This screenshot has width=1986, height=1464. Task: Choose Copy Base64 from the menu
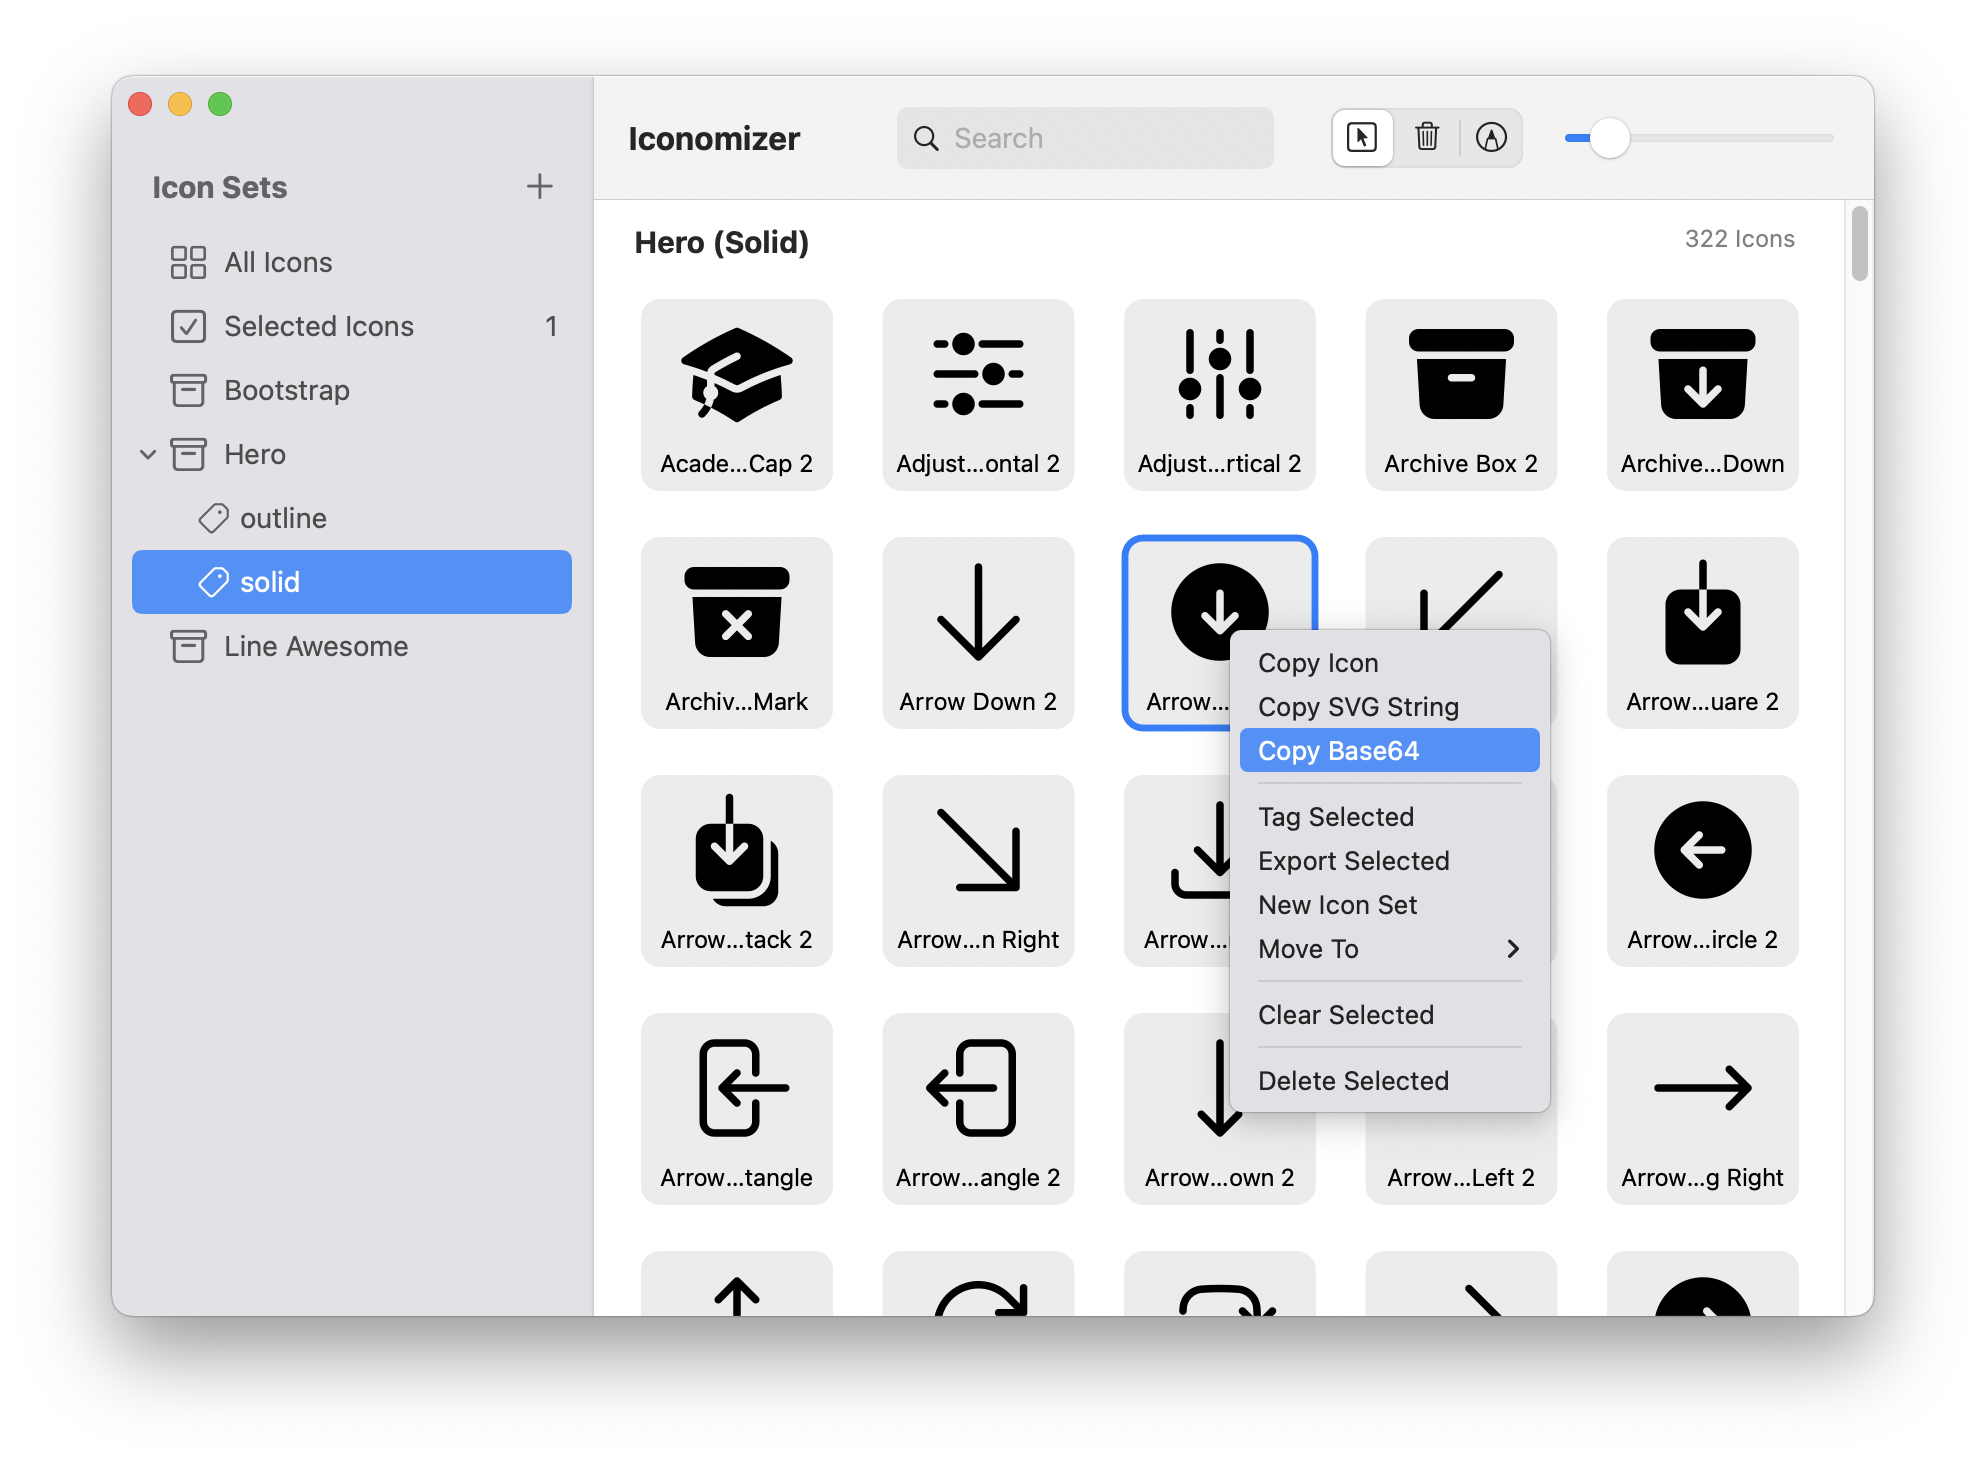point(1338,750)
